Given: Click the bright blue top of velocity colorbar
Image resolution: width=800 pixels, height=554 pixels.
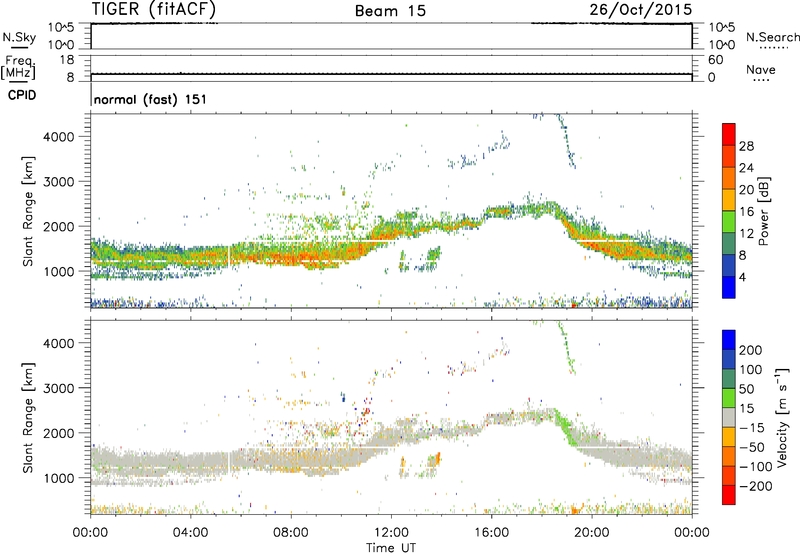Looking at the screenshot, I should tap(729, 340).
